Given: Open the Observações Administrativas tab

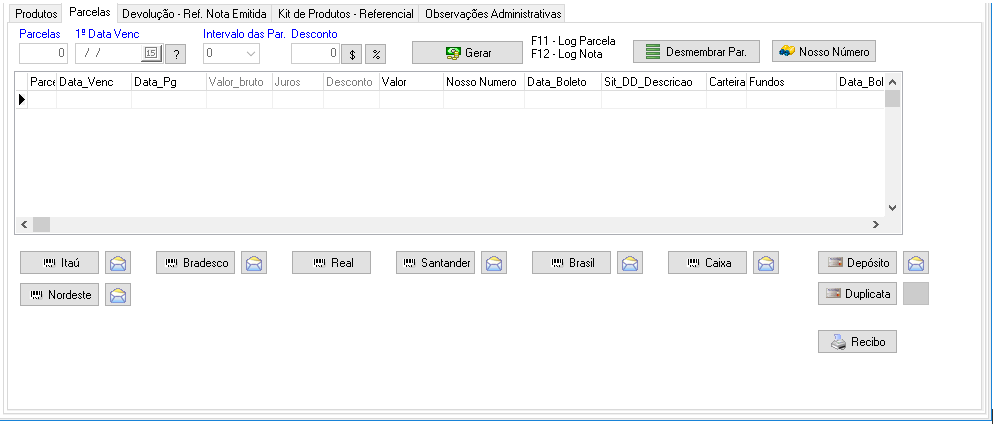Looking at the screenshot, I should pyautogui.click(x=492, y=14).
